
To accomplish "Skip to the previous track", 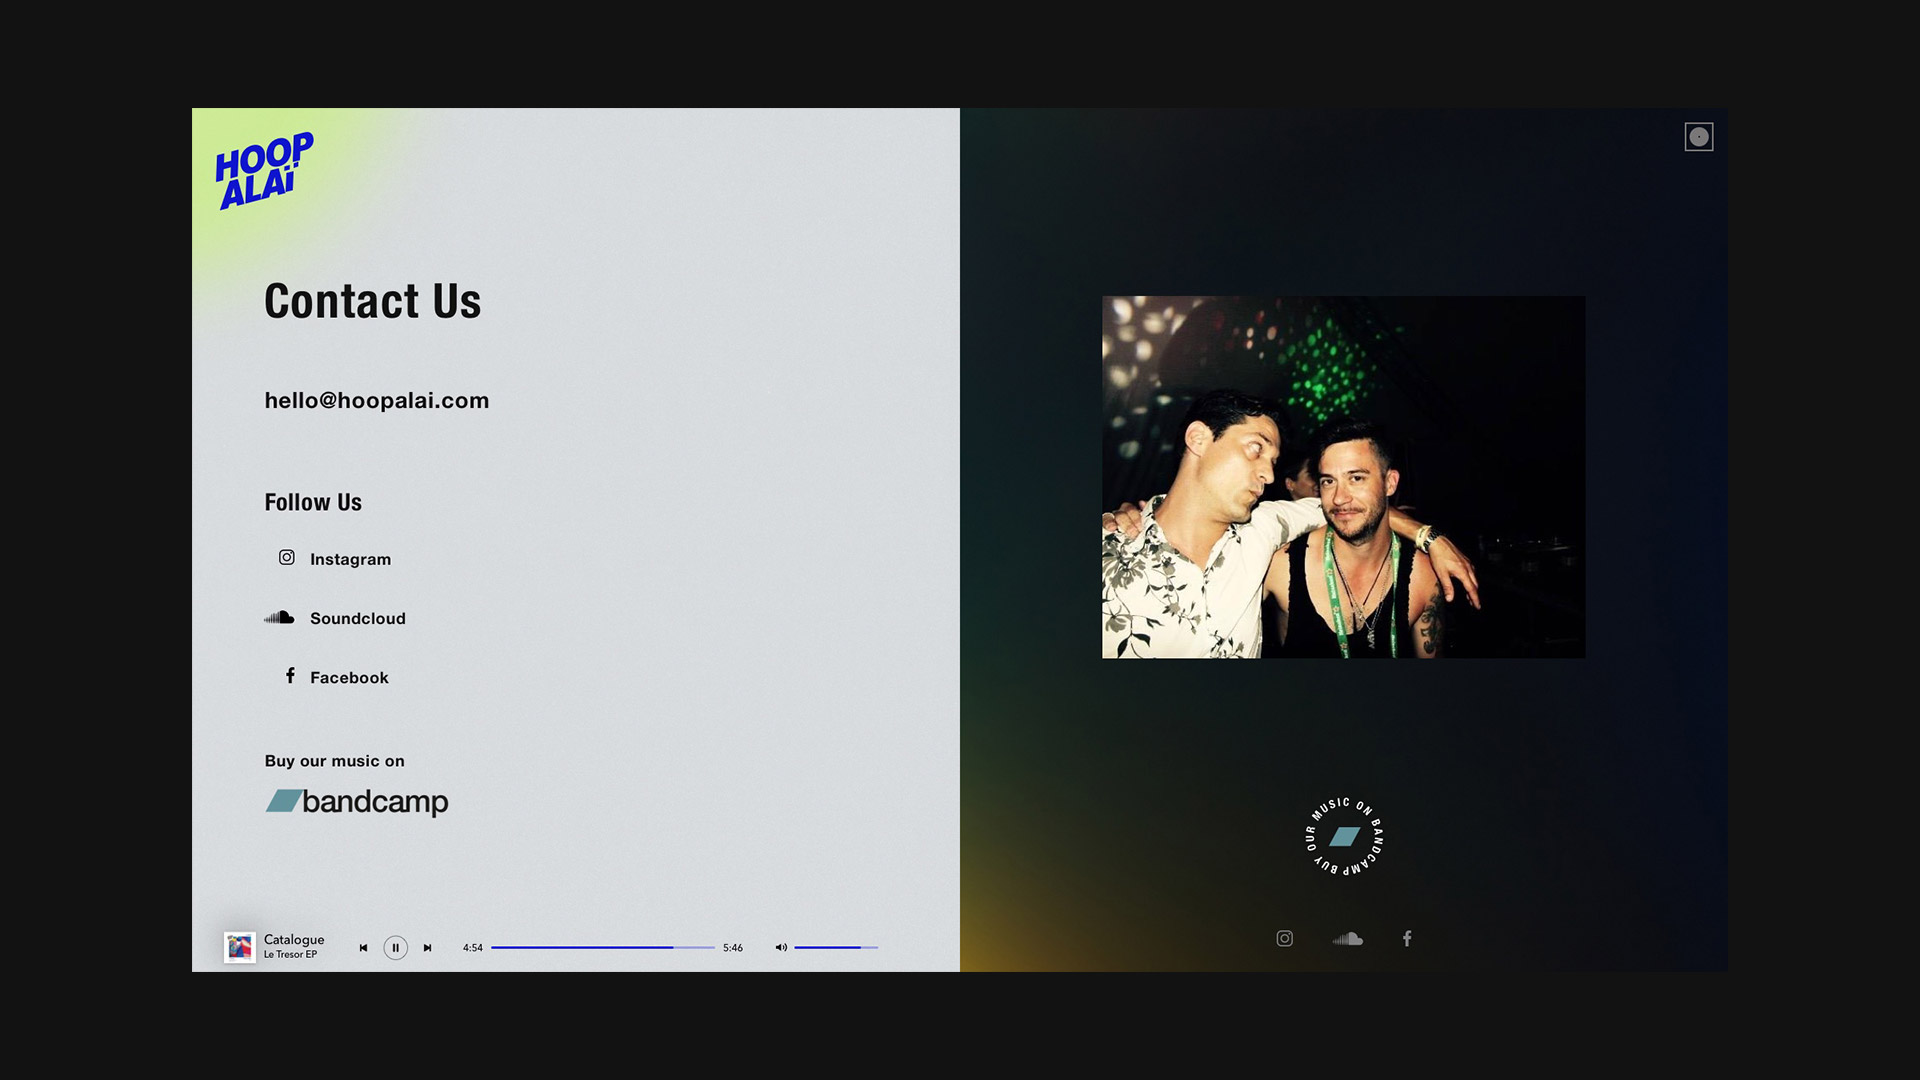I will coord(363,948).
